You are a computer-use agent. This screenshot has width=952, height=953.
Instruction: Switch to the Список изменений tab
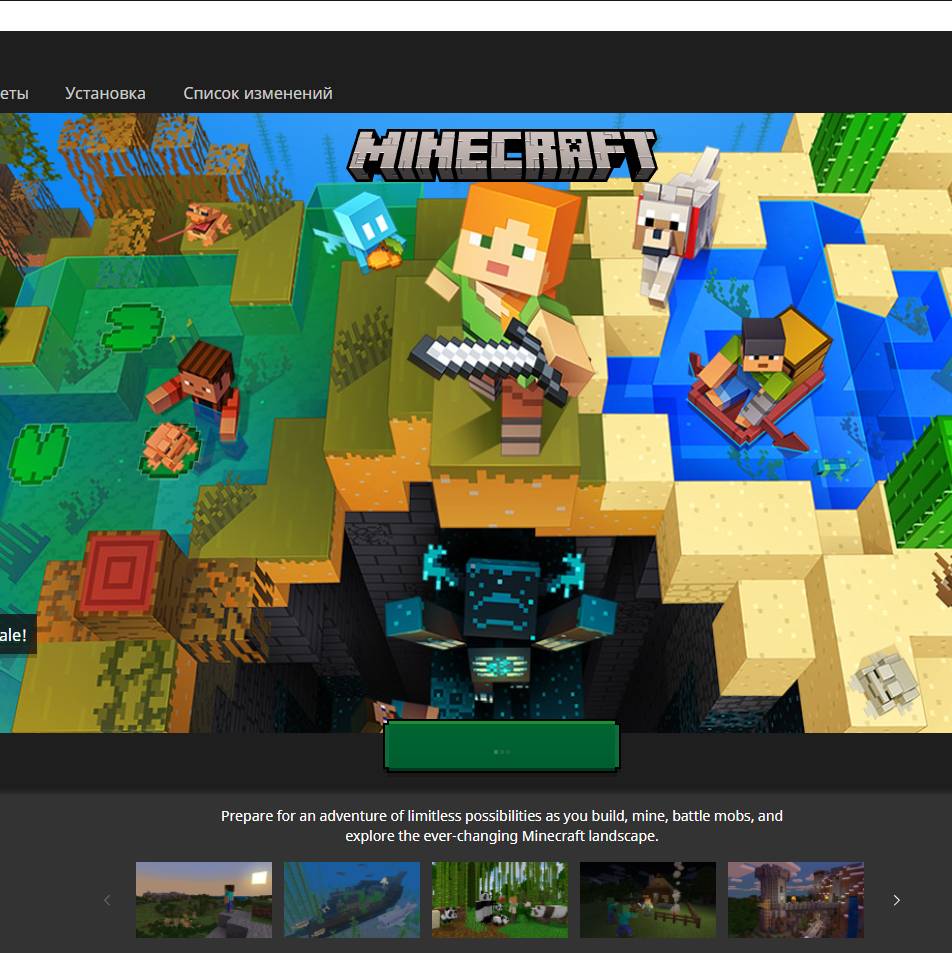(x=258, y=93)
